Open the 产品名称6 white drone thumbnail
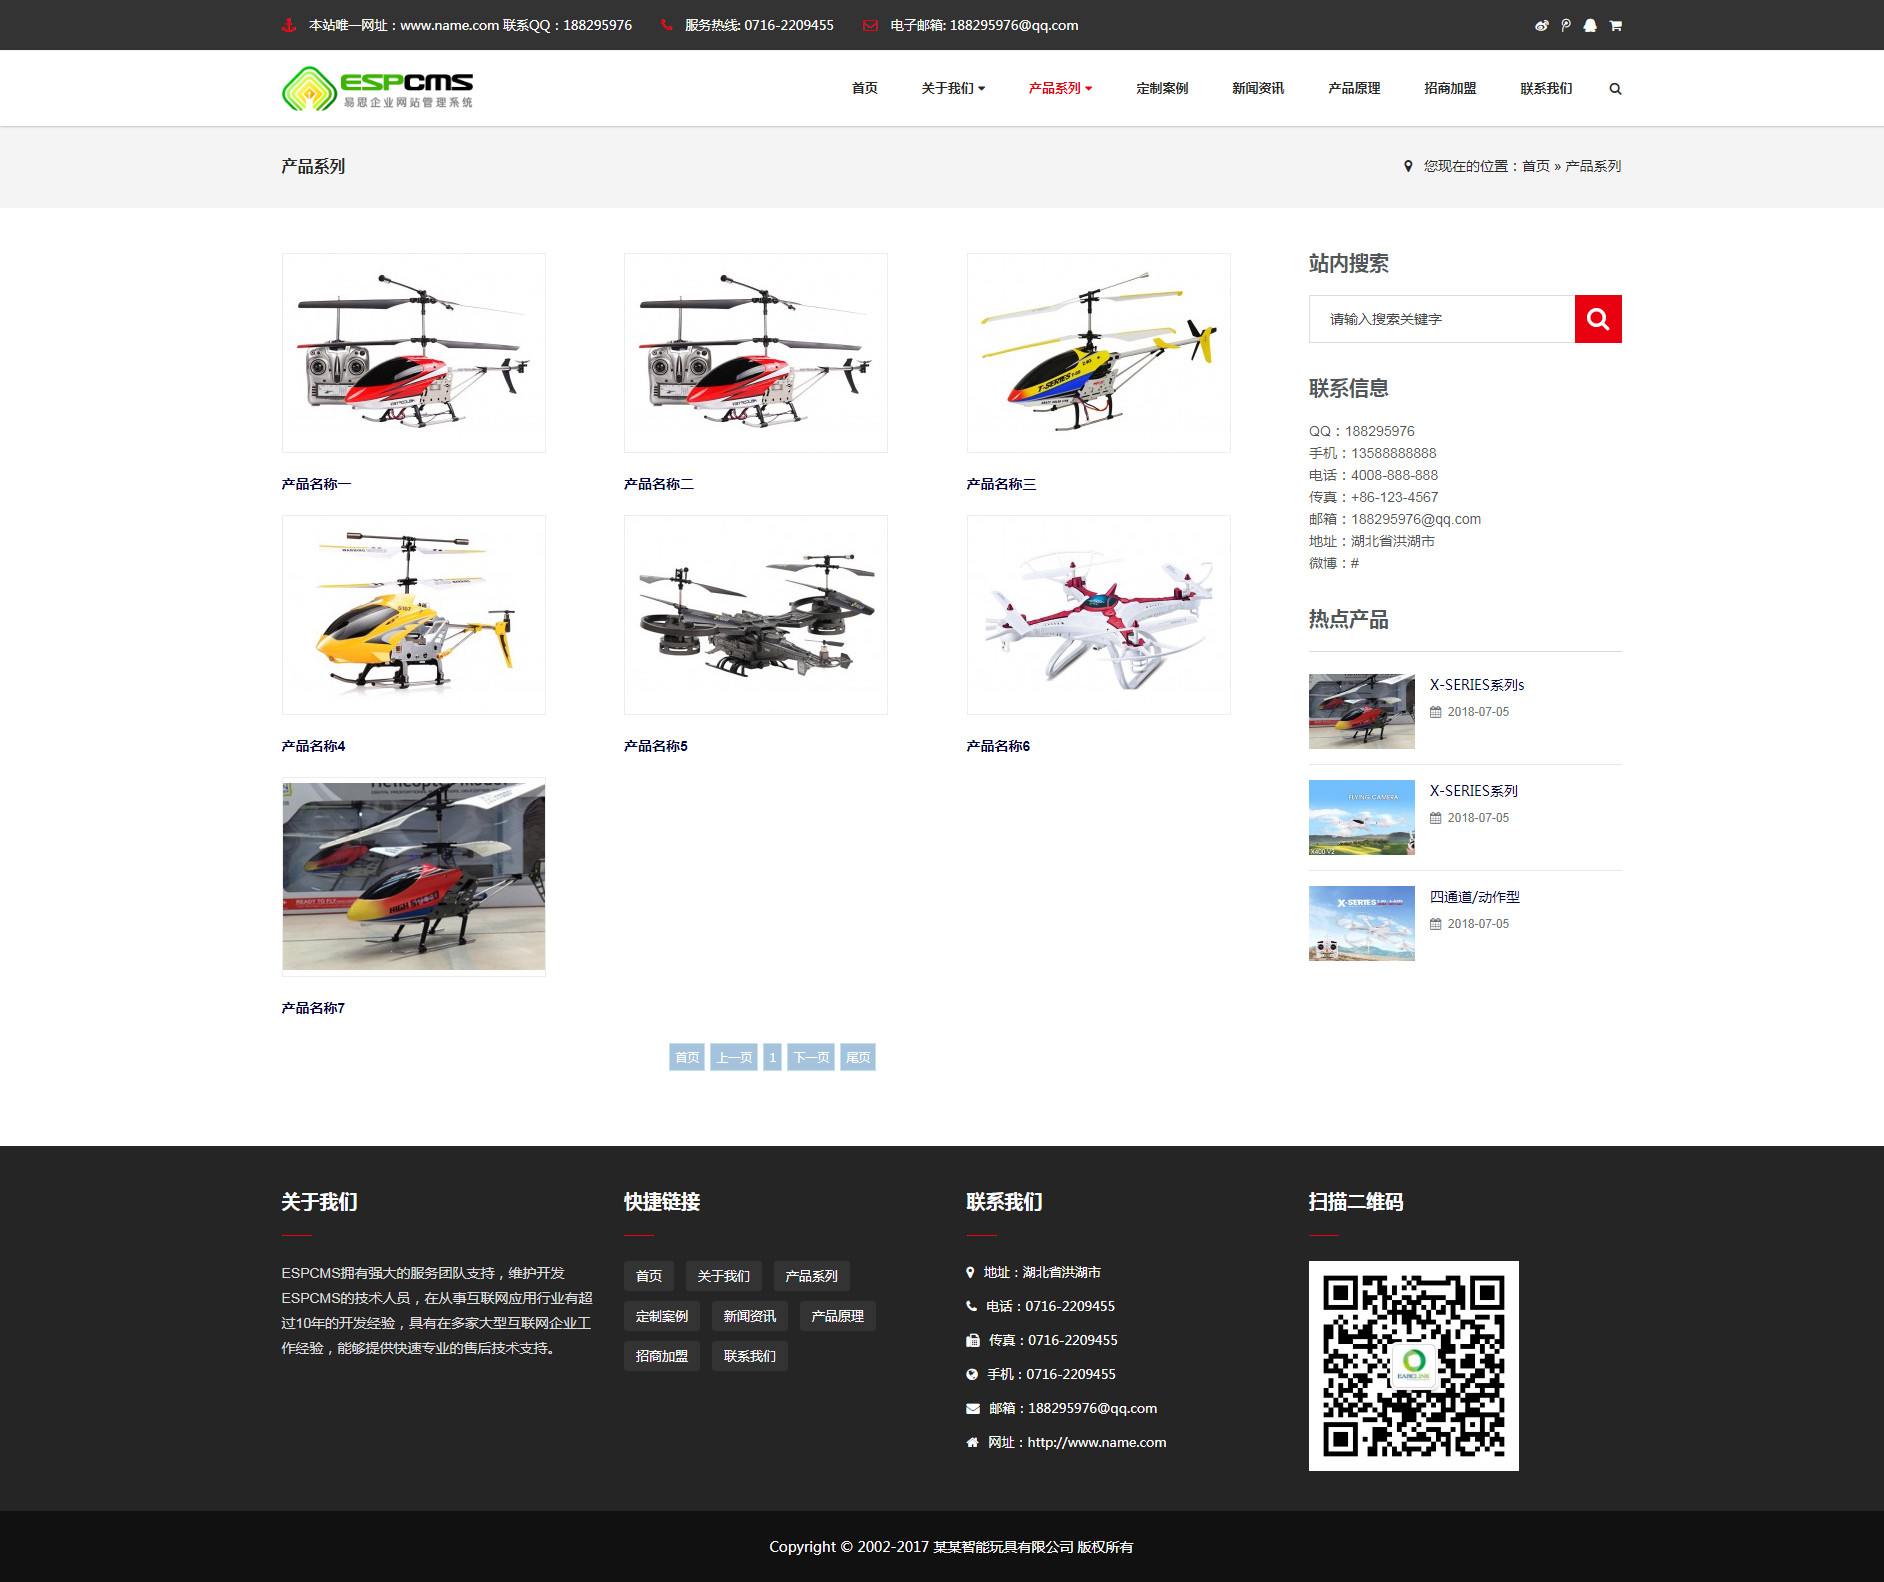The height and width of the screenshot is (1582, 1884). pos(1098,615)
